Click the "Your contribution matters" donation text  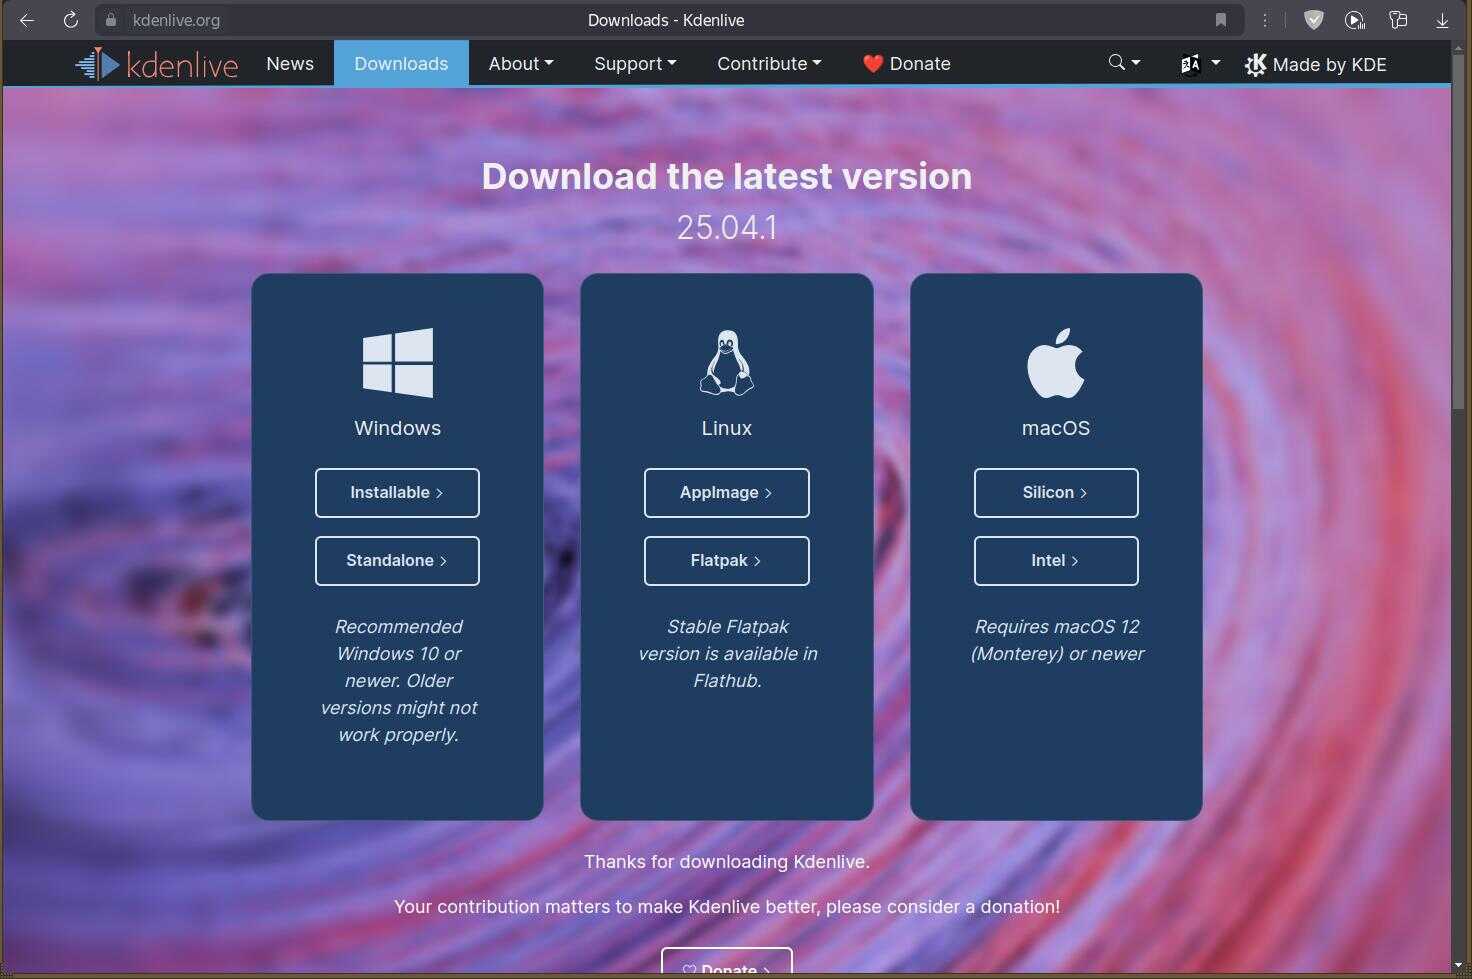[x=727, y=907]
